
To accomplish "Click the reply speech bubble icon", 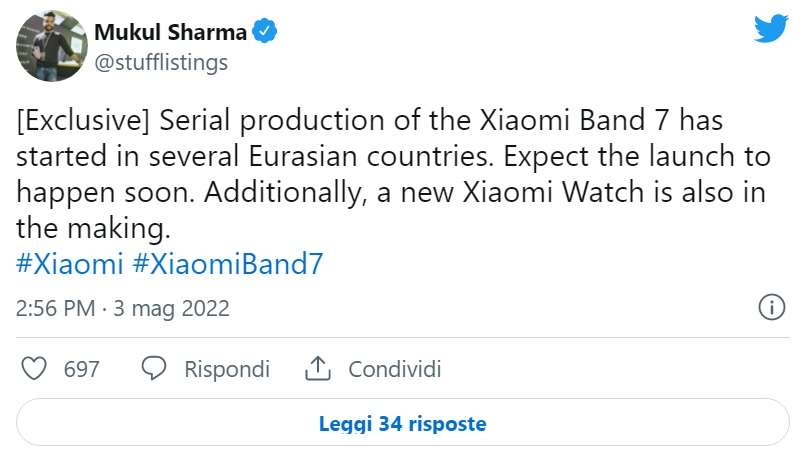I will 154,369.
